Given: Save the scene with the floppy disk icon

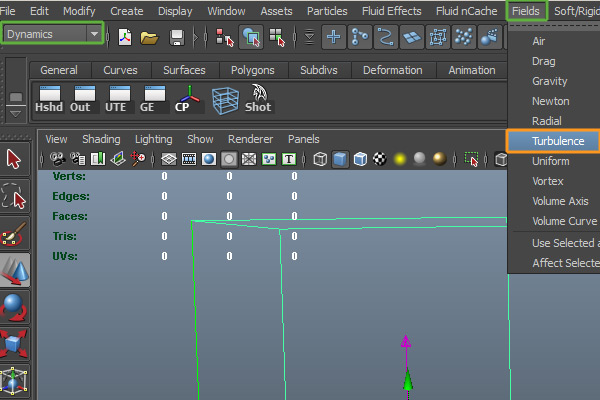Looking at the screenshot, I should pos(177,38).
